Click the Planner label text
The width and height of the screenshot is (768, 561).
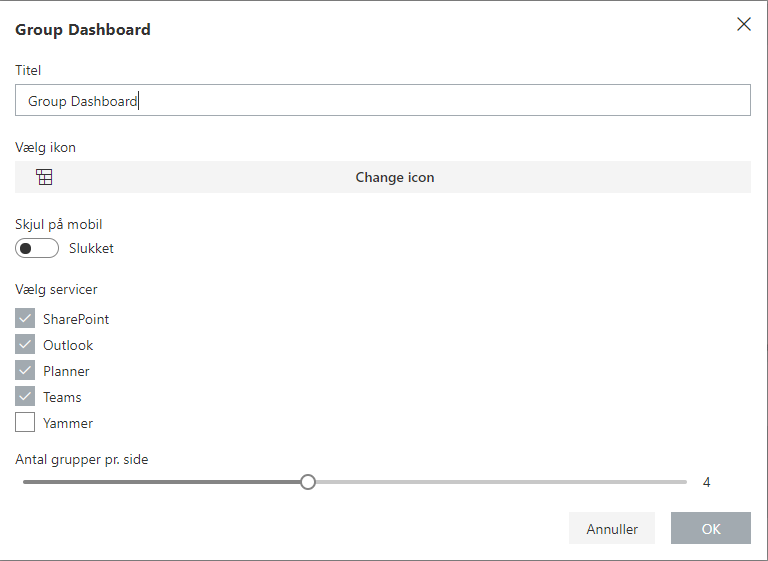click(x=66, y=371)
